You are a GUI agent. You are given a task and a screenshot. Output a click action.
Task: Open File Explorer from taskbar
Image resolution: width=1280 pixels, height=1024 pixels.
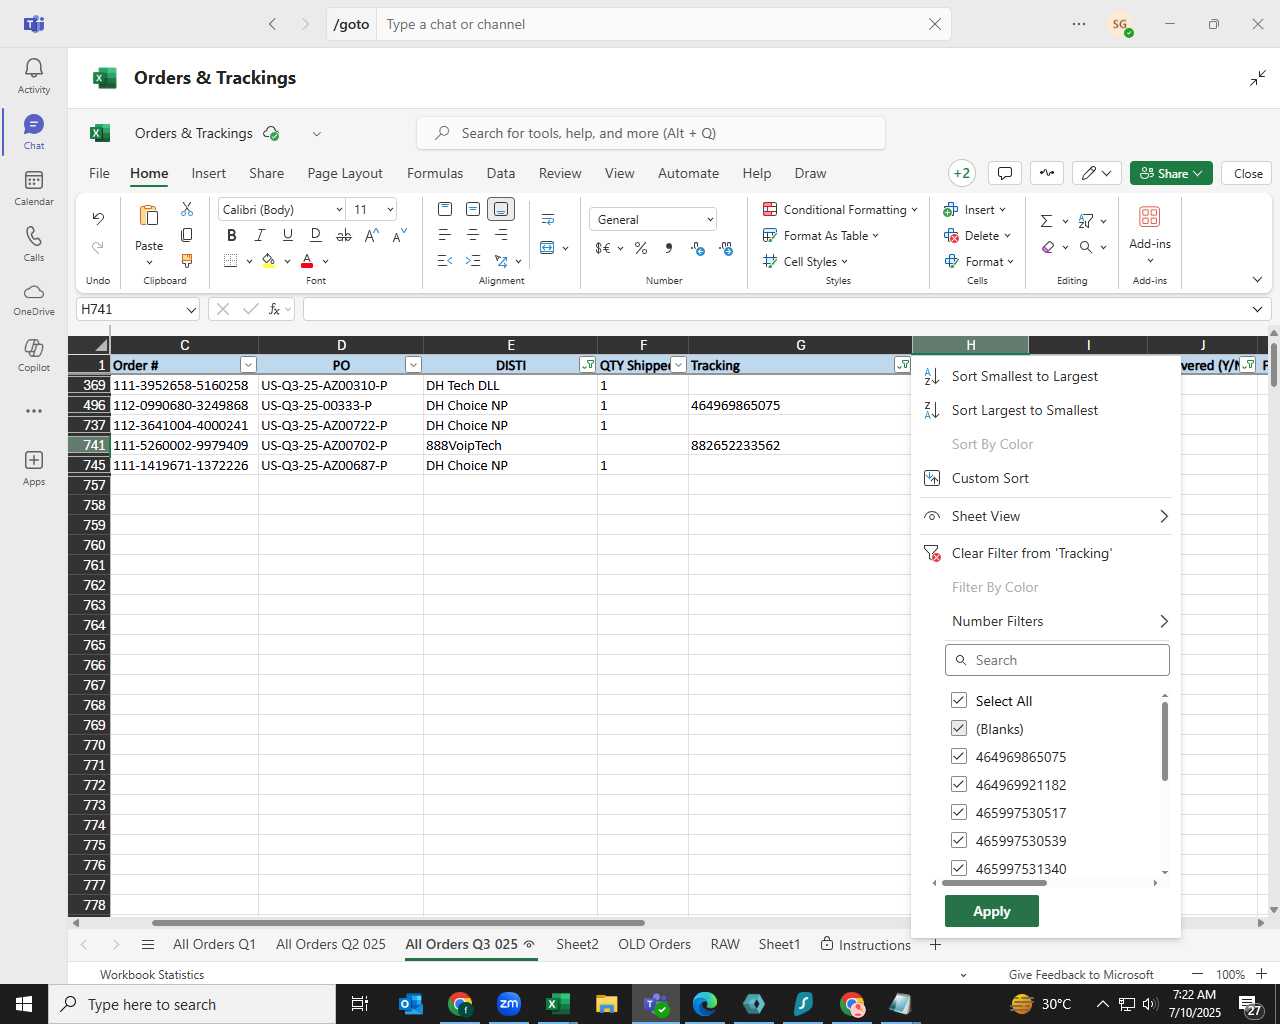point(606,1004)
